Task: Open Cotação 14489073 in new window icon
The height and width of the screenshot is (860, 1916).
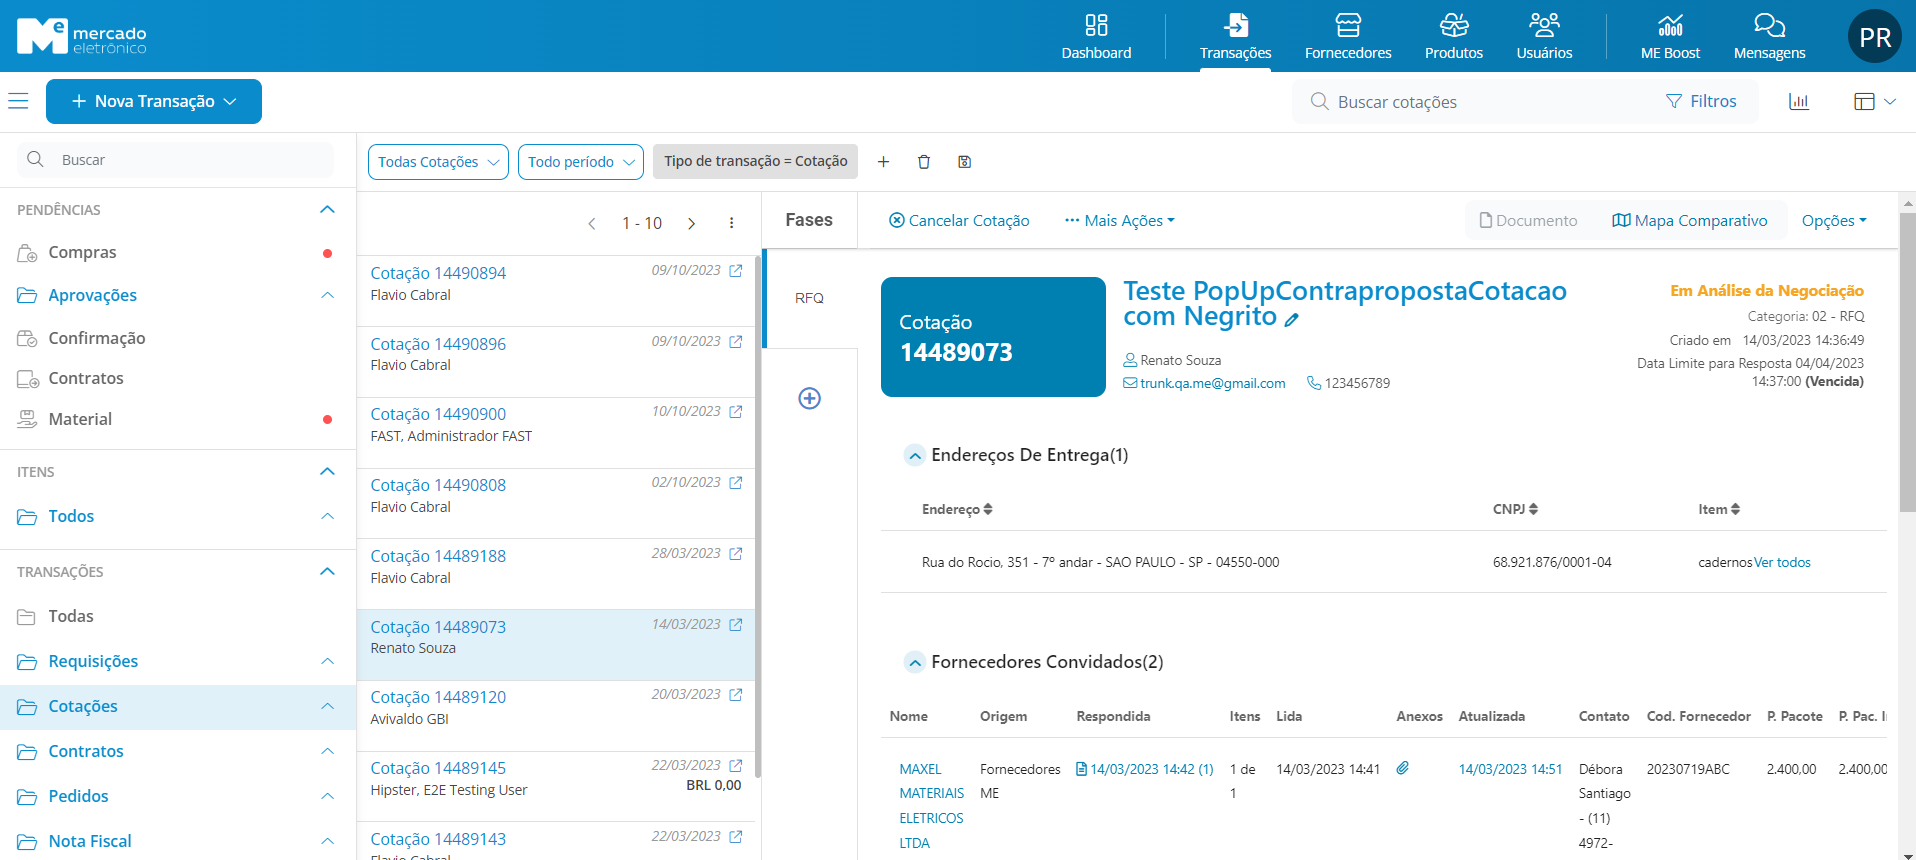Action: point(736,625)
